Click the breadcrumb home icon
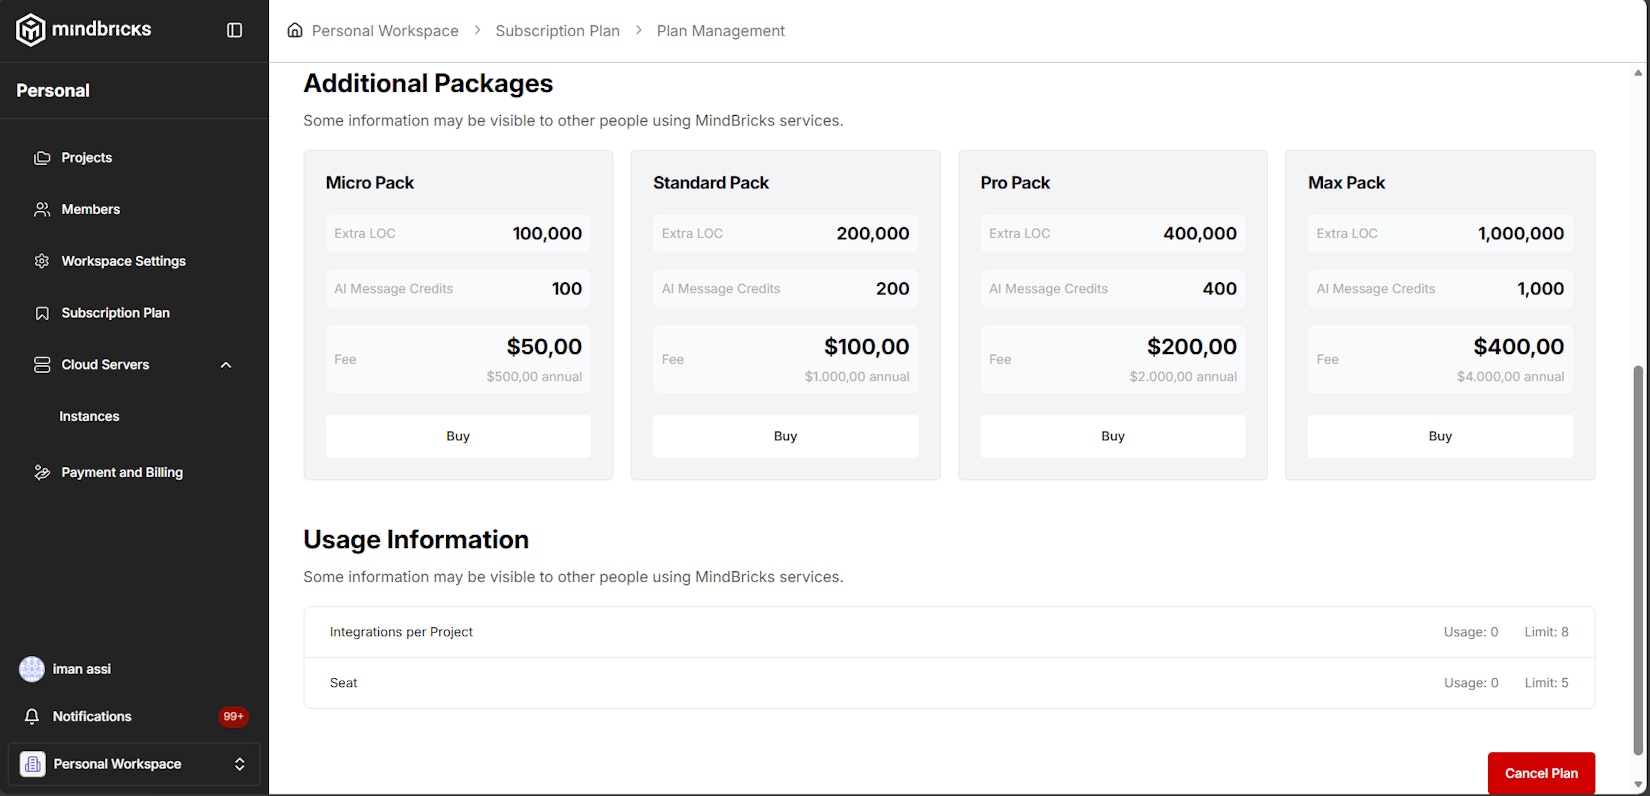 (x=295, y=30)
